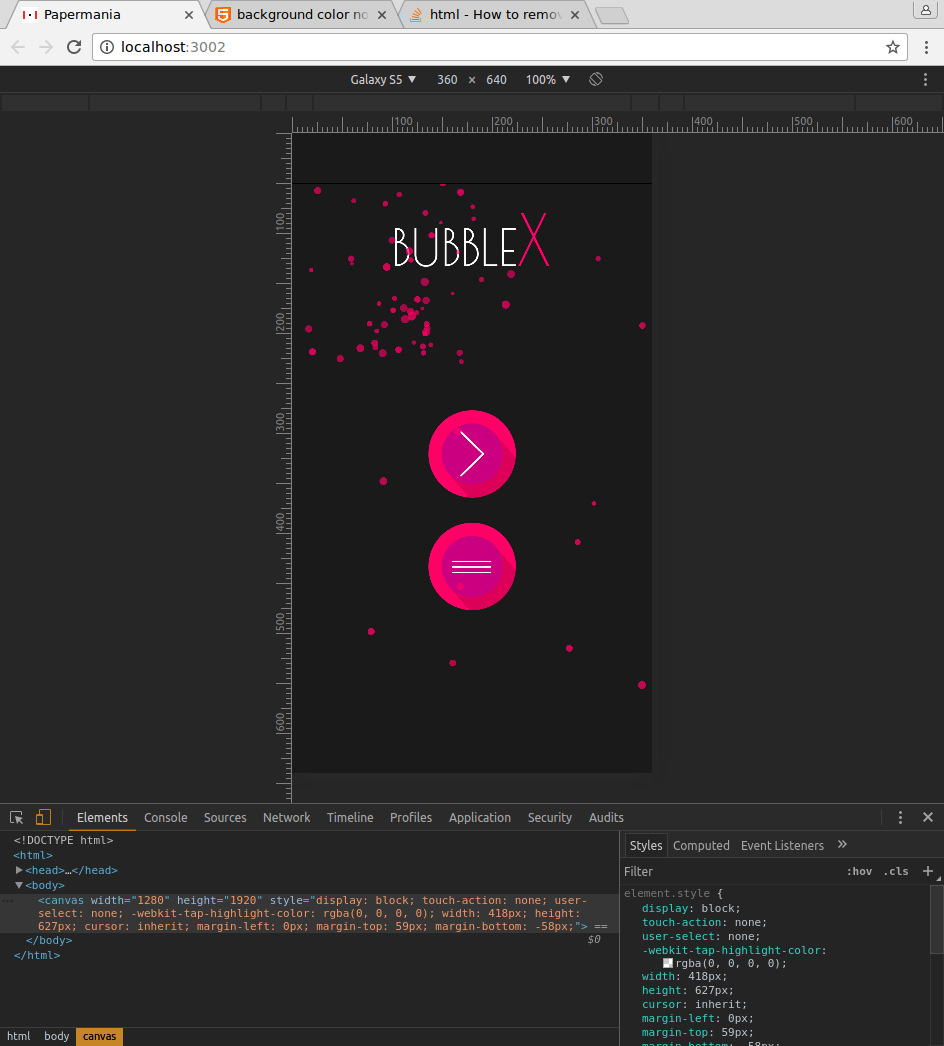Add new style rule plus icon

click(x=928, y=871)
